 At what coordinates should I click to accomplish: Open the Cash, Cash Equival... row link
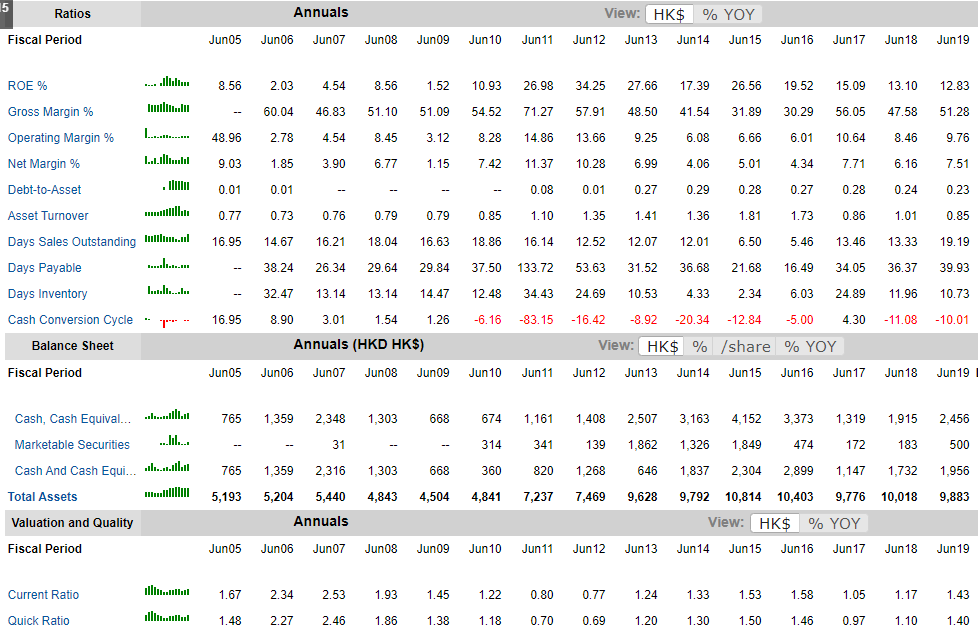(x=73, y=419)
